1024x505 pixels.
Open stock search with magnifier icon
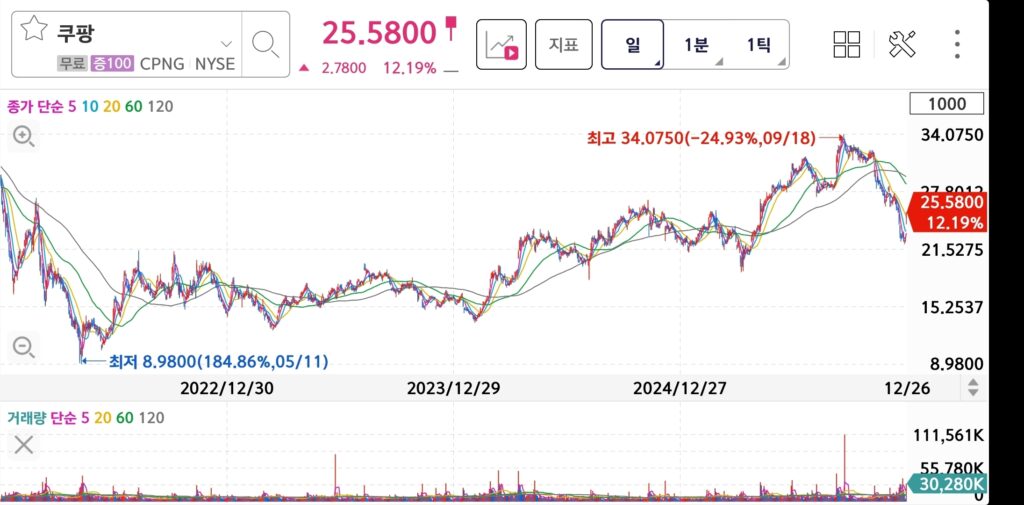[x=265, y=43]
